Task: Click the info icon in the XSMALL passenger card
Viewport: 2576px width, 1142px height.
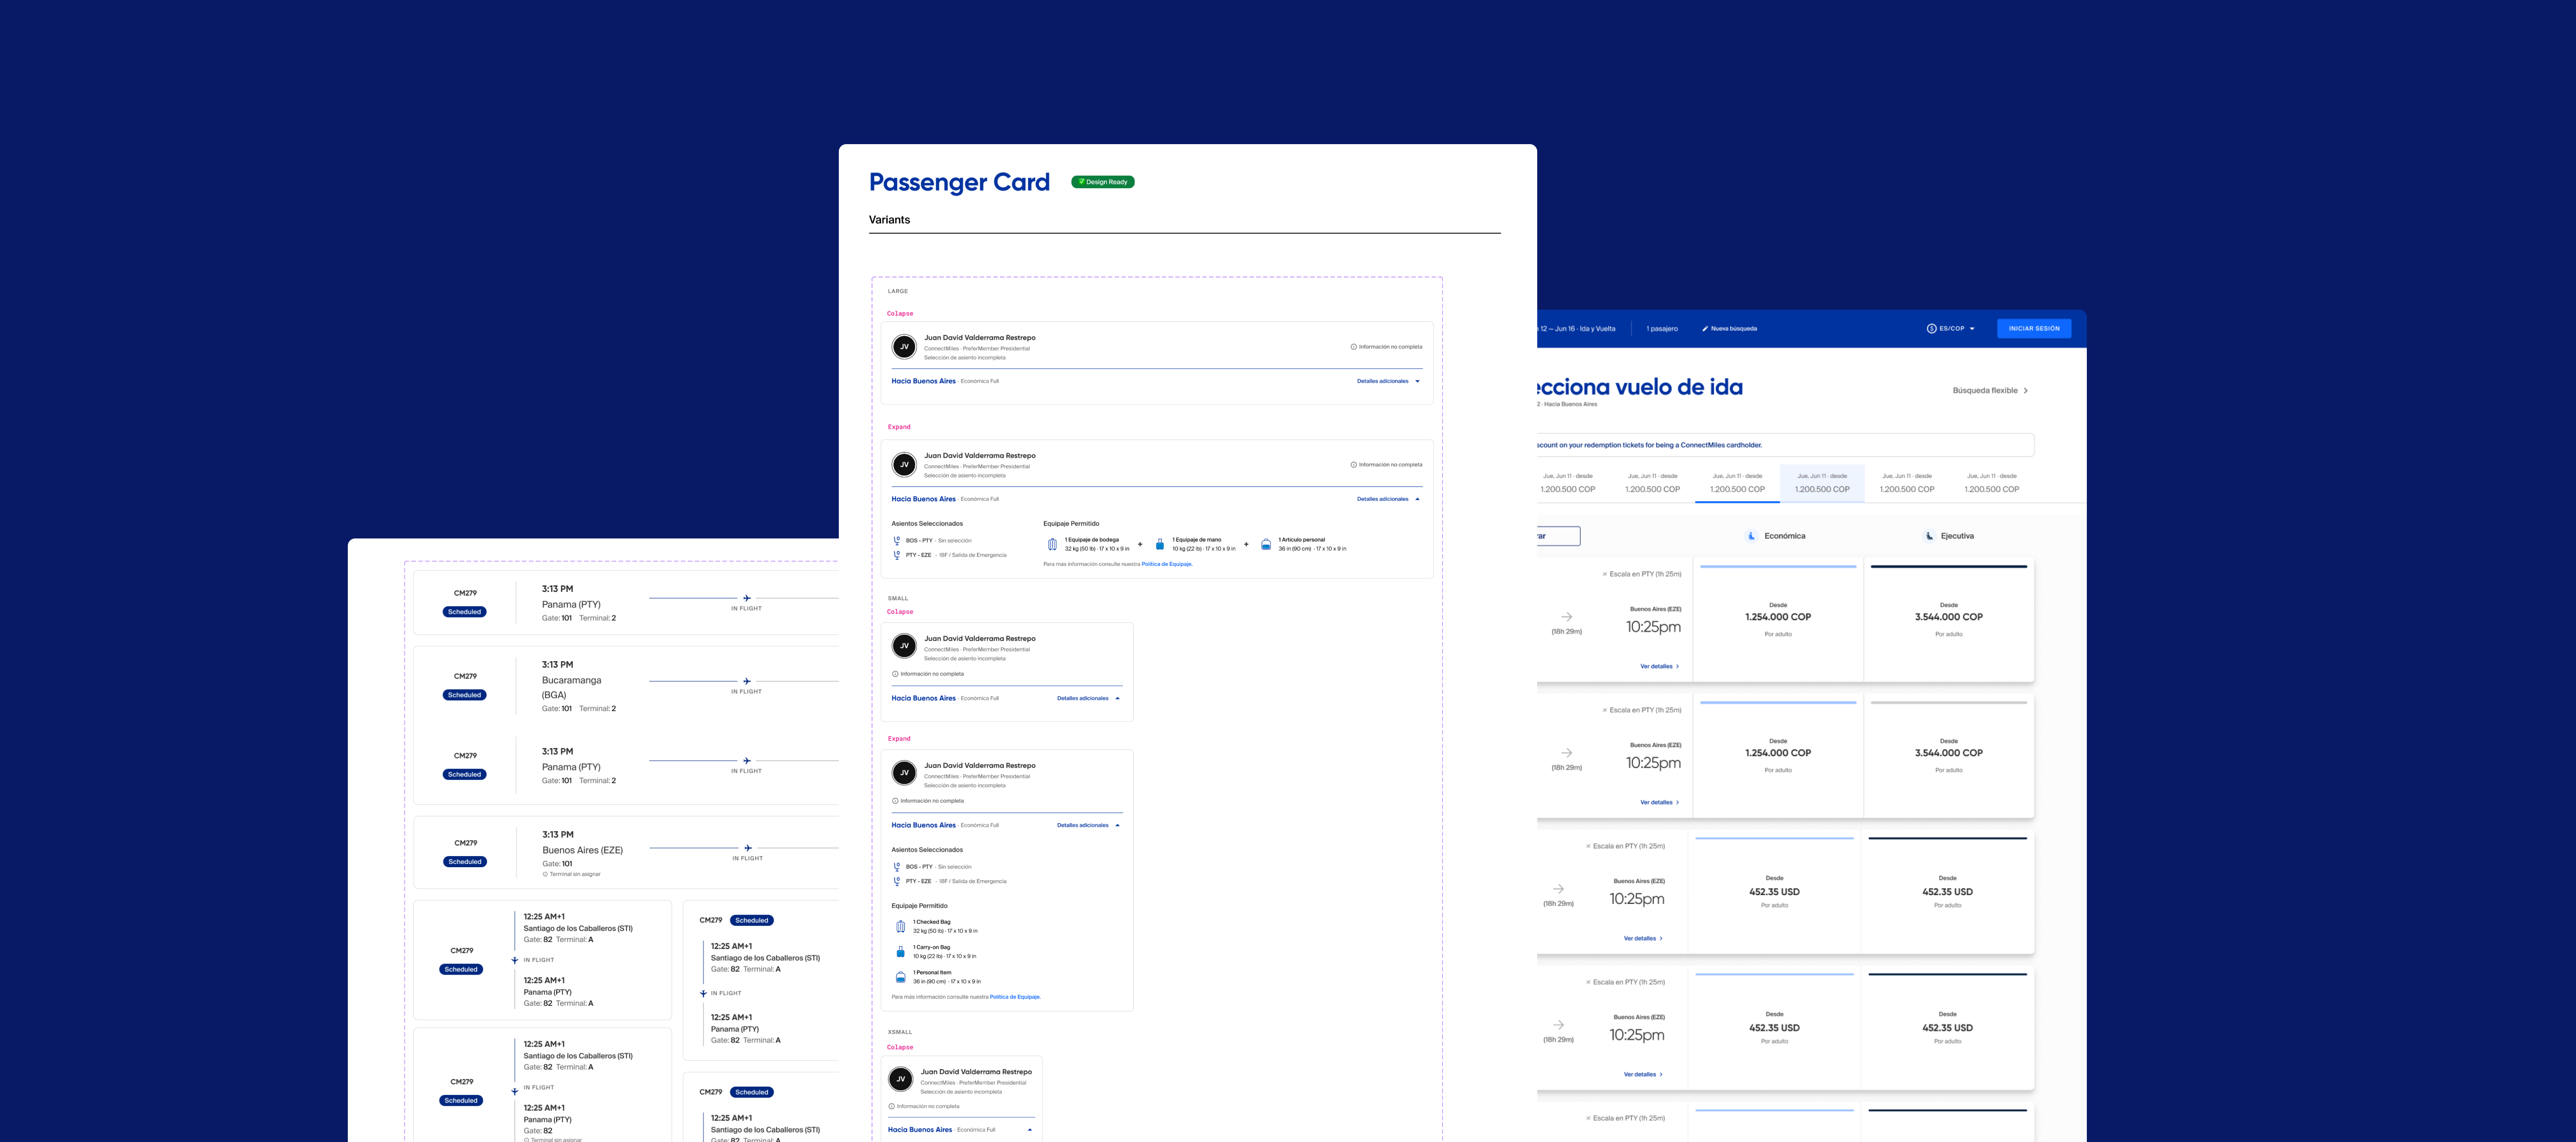Action: pos(892,1106)
